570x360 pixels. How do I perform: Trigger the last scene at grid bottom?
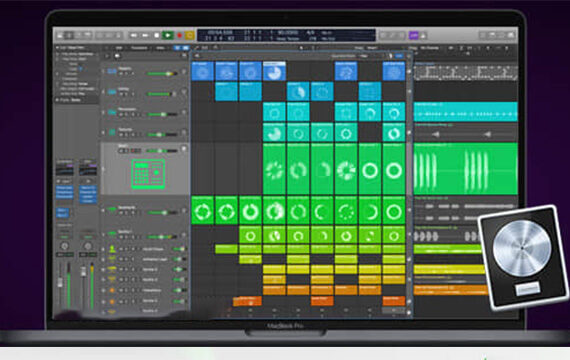(x=394, y=311)
